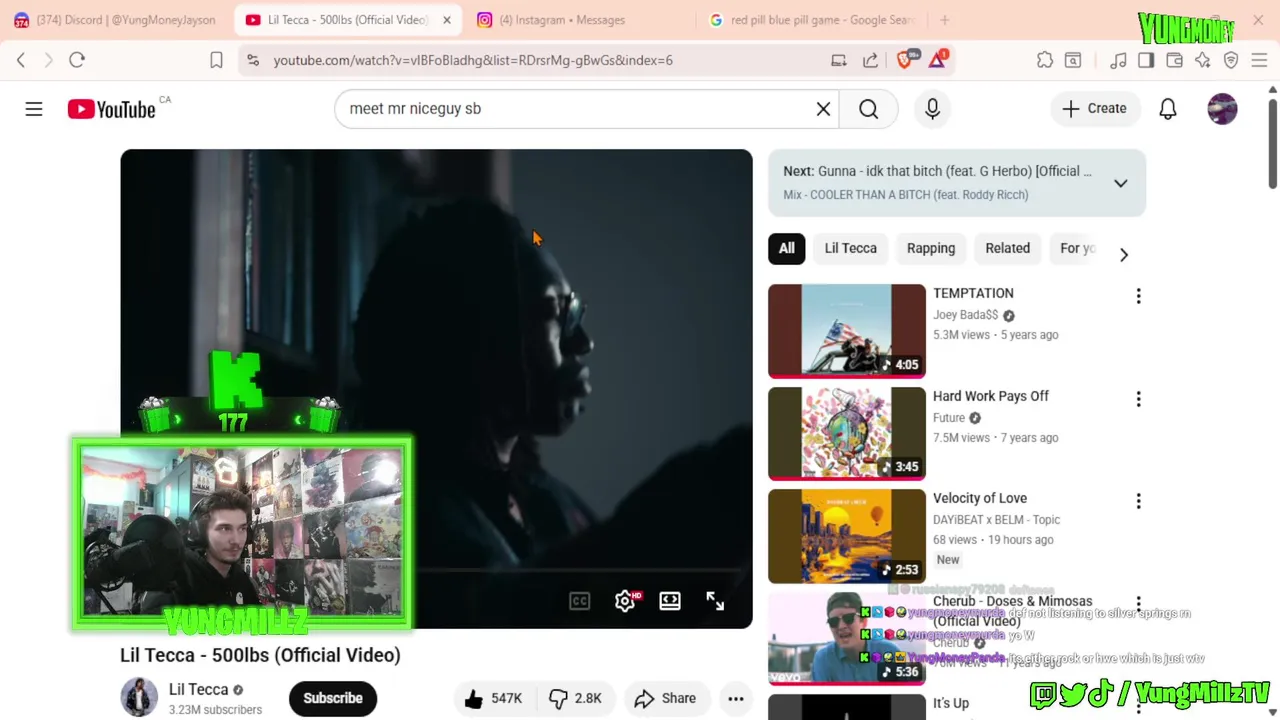Open the account avatar menu
Viewport: 1280px width, 720px height.
1222,109
